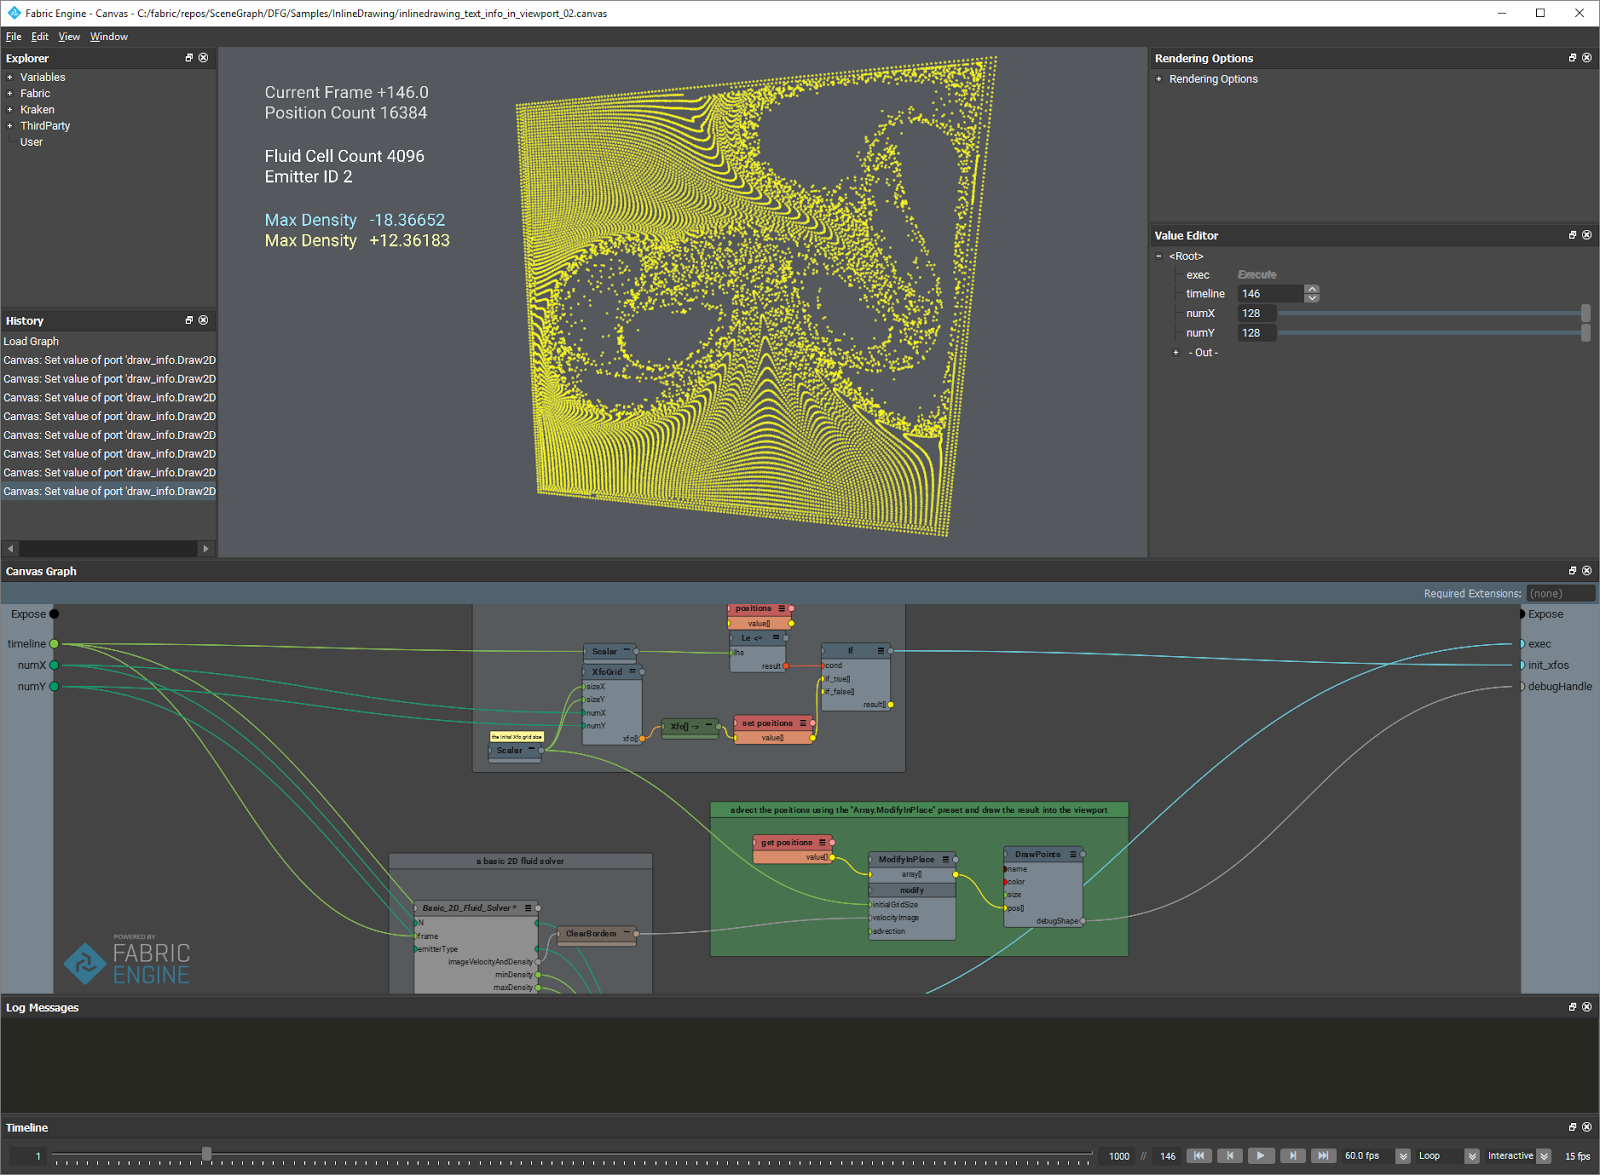
Task: Open the Window menu
Action: (x=109, y=37)
